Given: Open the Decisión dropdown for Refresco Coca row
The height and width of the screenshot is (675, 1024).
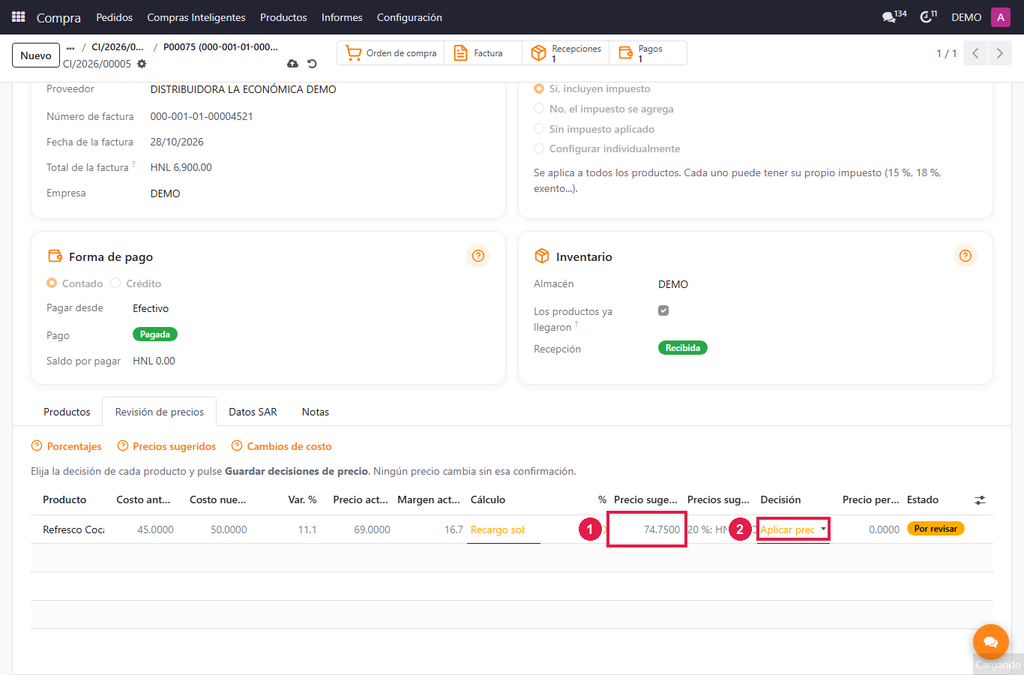Looking at the screenshot, I should click(793, 529).
